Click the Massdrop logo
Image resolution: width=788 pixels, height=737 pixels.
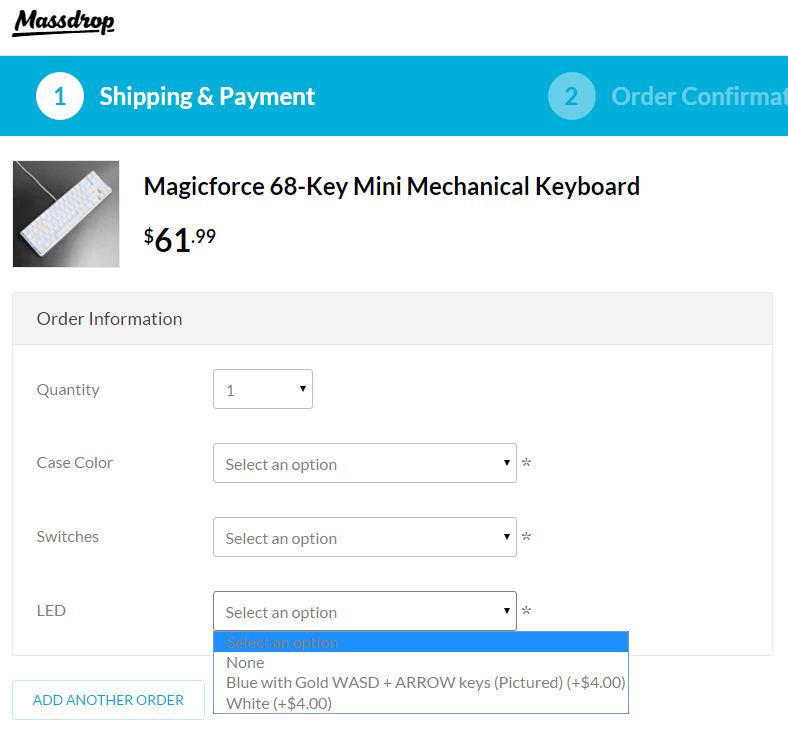64,22
